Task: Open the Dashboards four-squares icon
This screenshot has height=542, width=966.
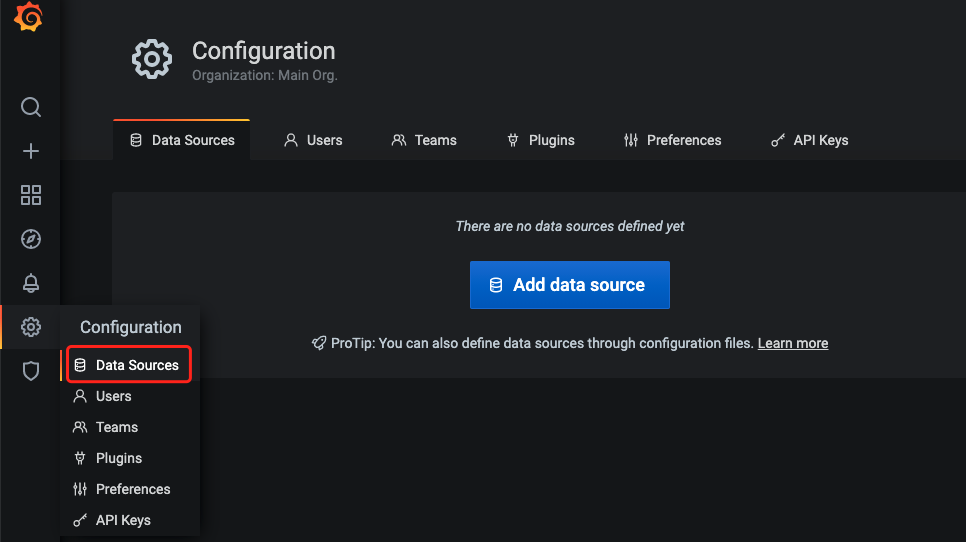Action: pos(31,195)
